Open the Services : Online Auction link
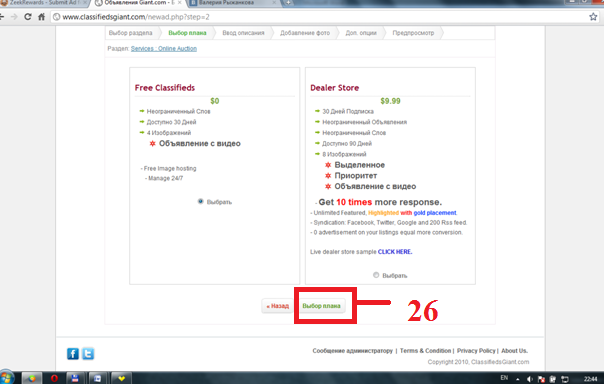The height and width of the screenshot is (384, 604). pos(164,49)
